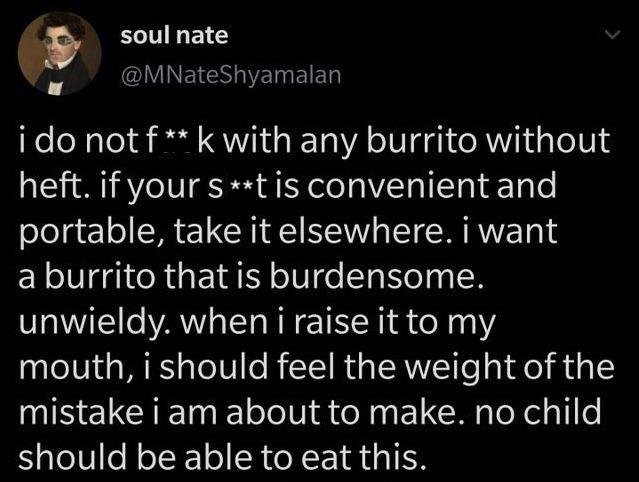639x482 pixels.
Task: Open the soul nate profile picture
Action: click(x=59, y=54)
